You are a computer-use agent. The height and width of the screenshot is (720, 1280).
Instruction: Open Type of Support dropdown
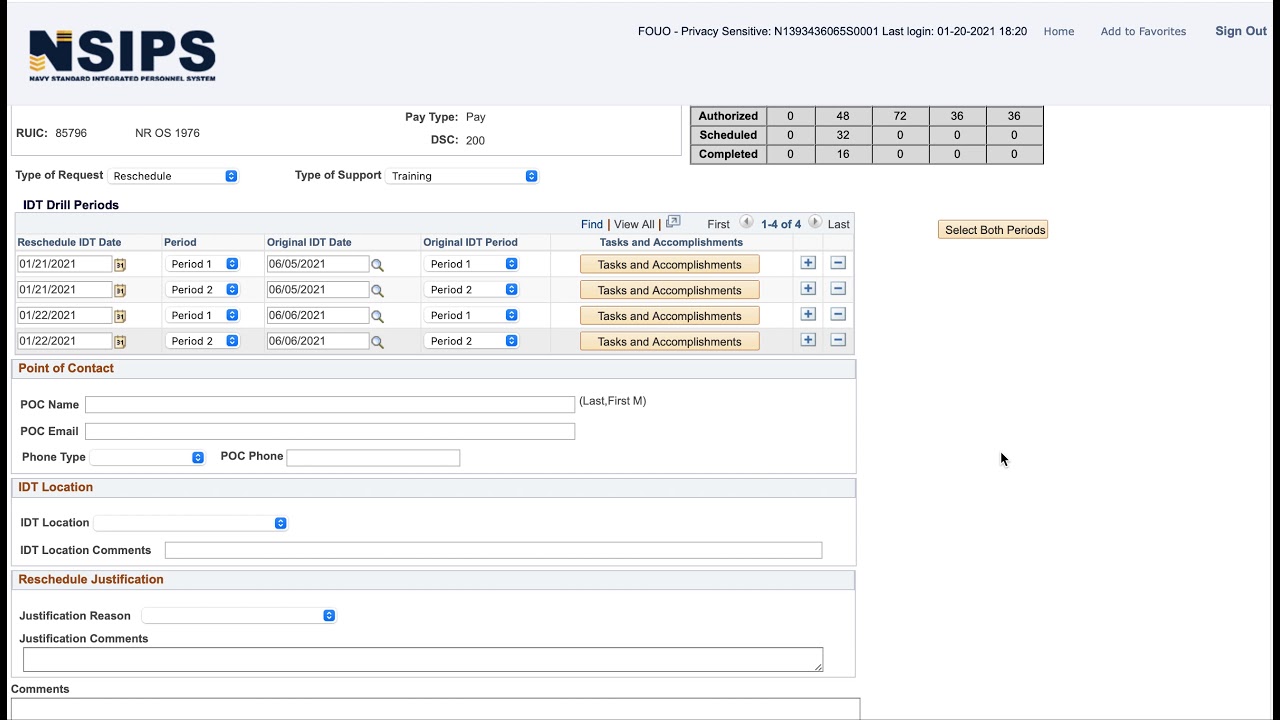pyautogui.click(x=462, y=176)
